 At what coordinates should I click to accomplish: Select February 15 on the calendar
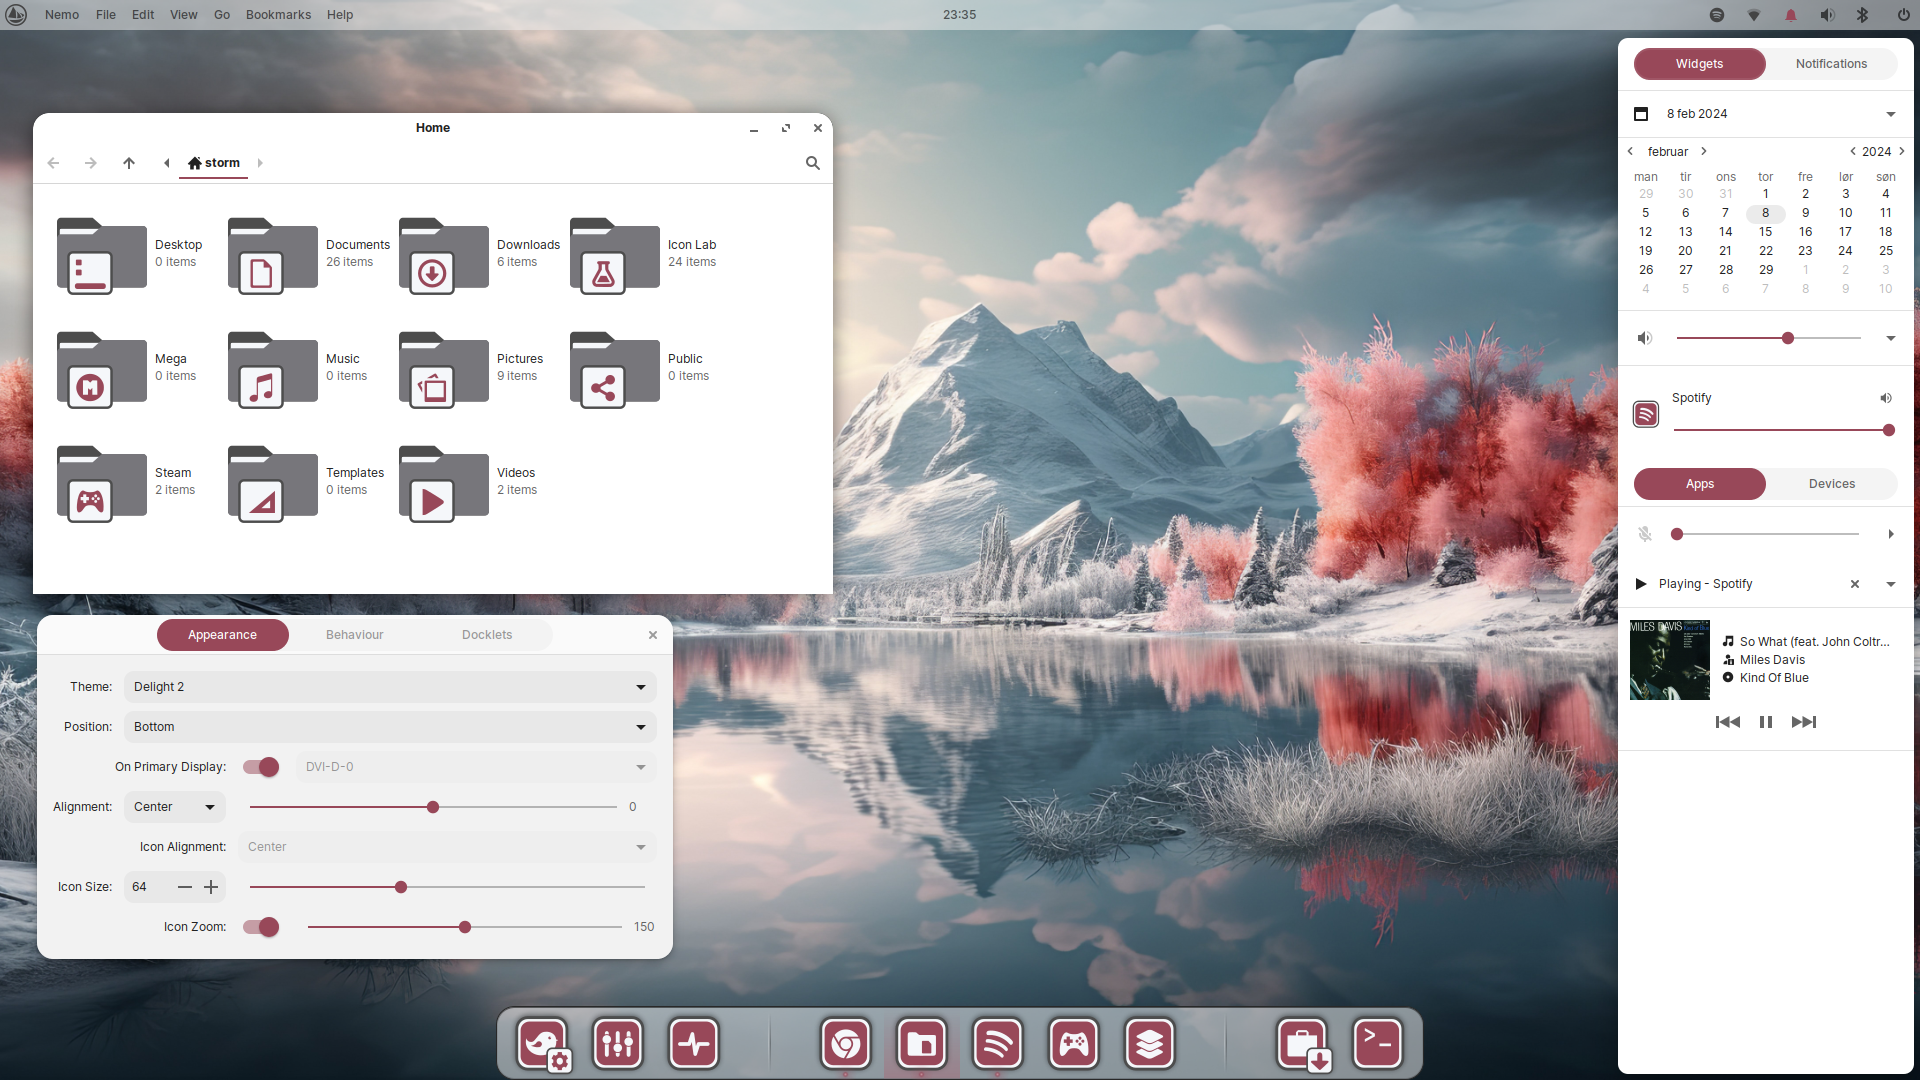[x=1766, y=232]
